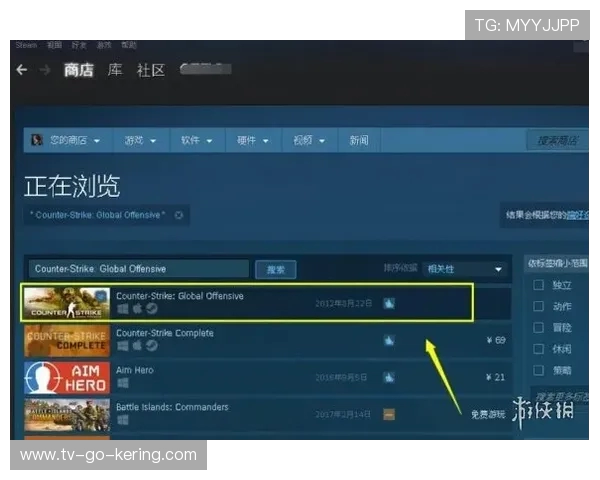Open the 相关性 sort order dropdown
This screenshot has height=480, width=600.
coord(465,269)
